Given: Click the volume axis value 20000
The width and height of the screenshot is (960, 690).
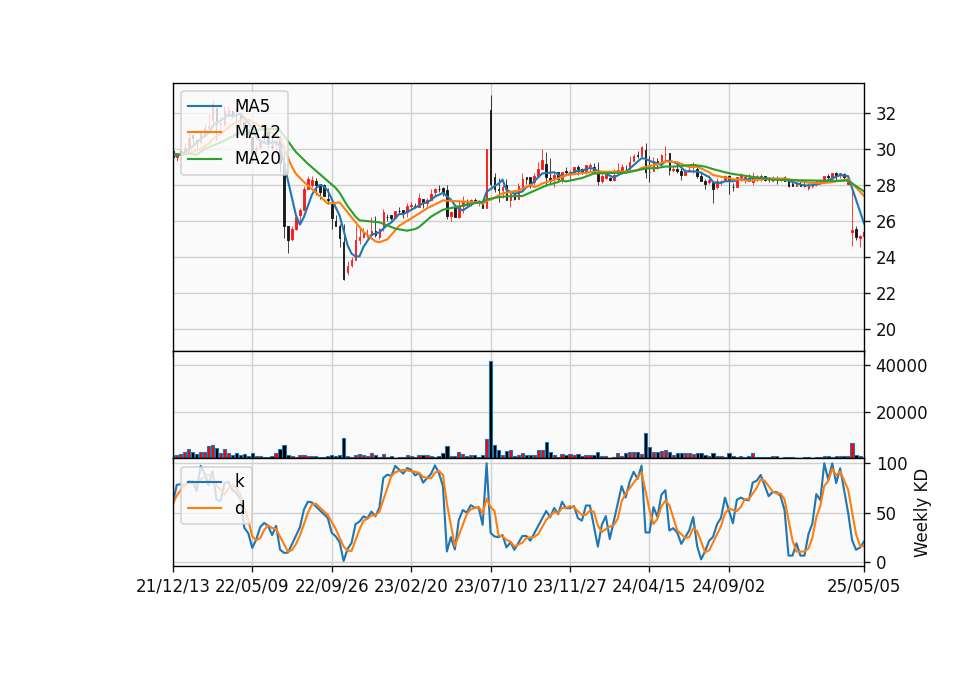Looking at the screenshot, I should coord(901,413).
